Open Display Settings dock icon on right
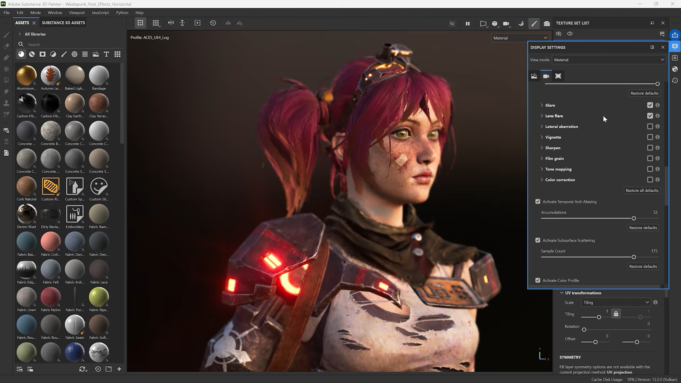Screen dimensions: 681x383 [x=674, y=46]
